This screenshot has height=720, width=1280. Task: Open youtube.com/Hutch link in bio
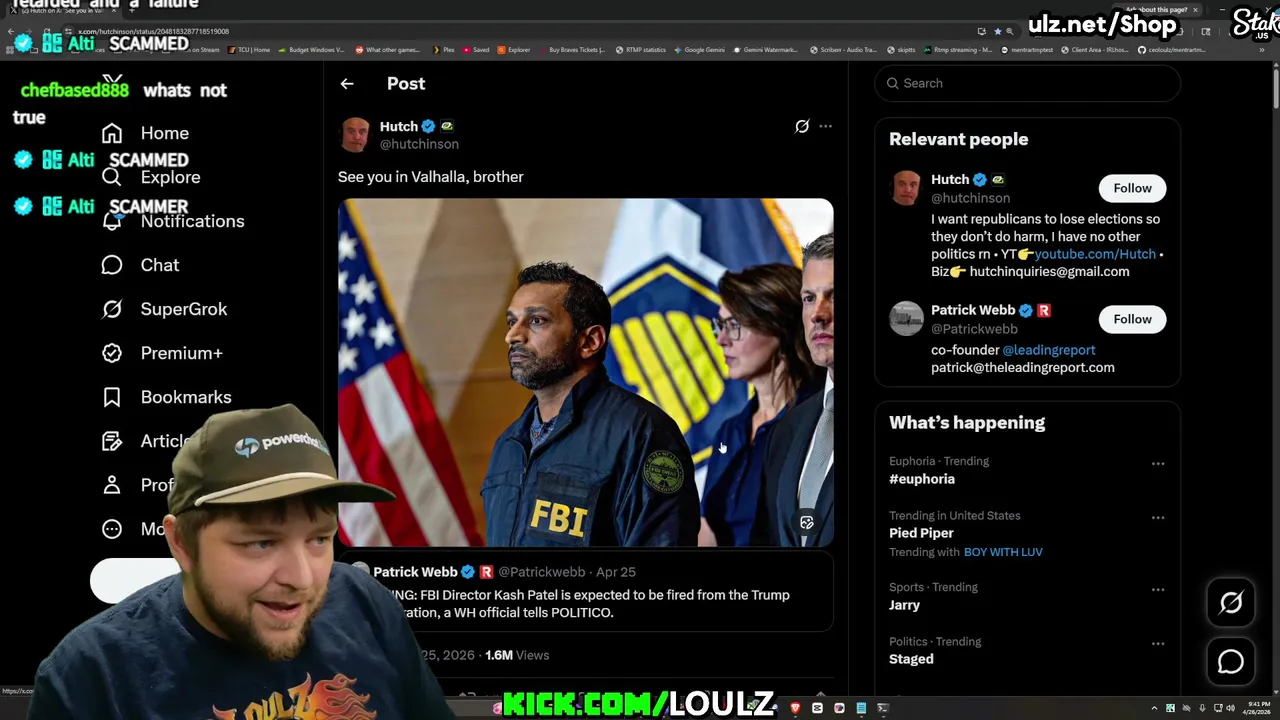pos(1095,254)
